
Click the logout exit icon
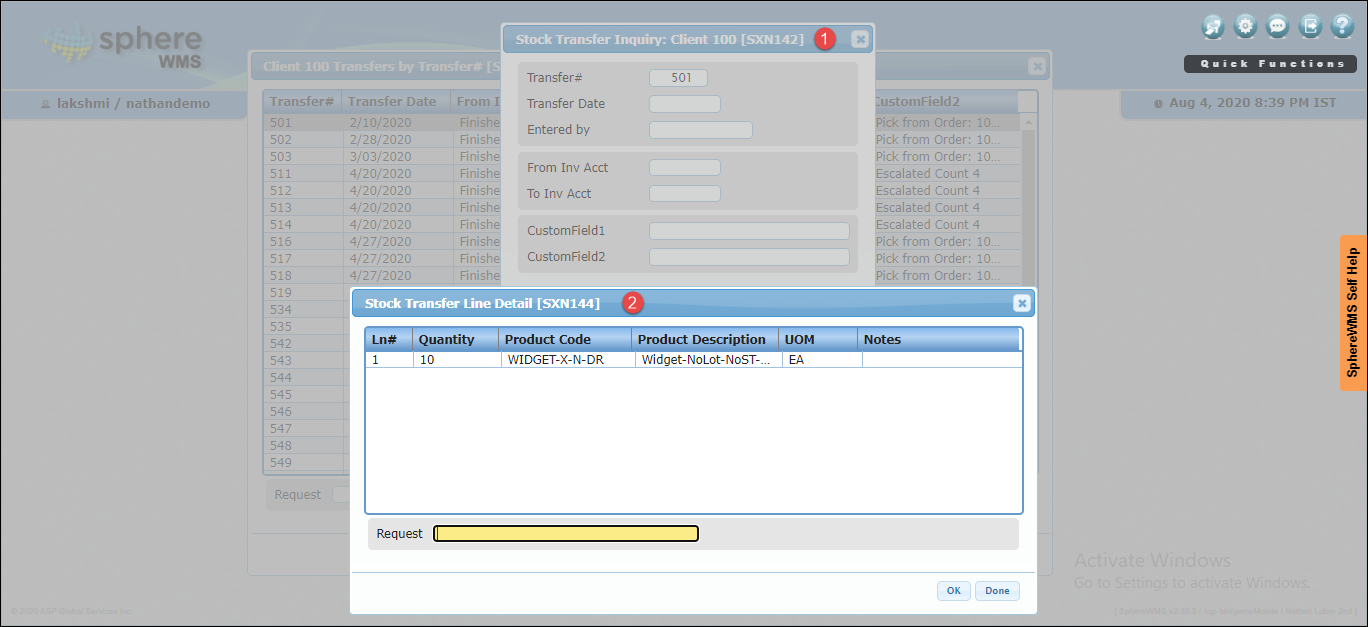coord(1310,27)
